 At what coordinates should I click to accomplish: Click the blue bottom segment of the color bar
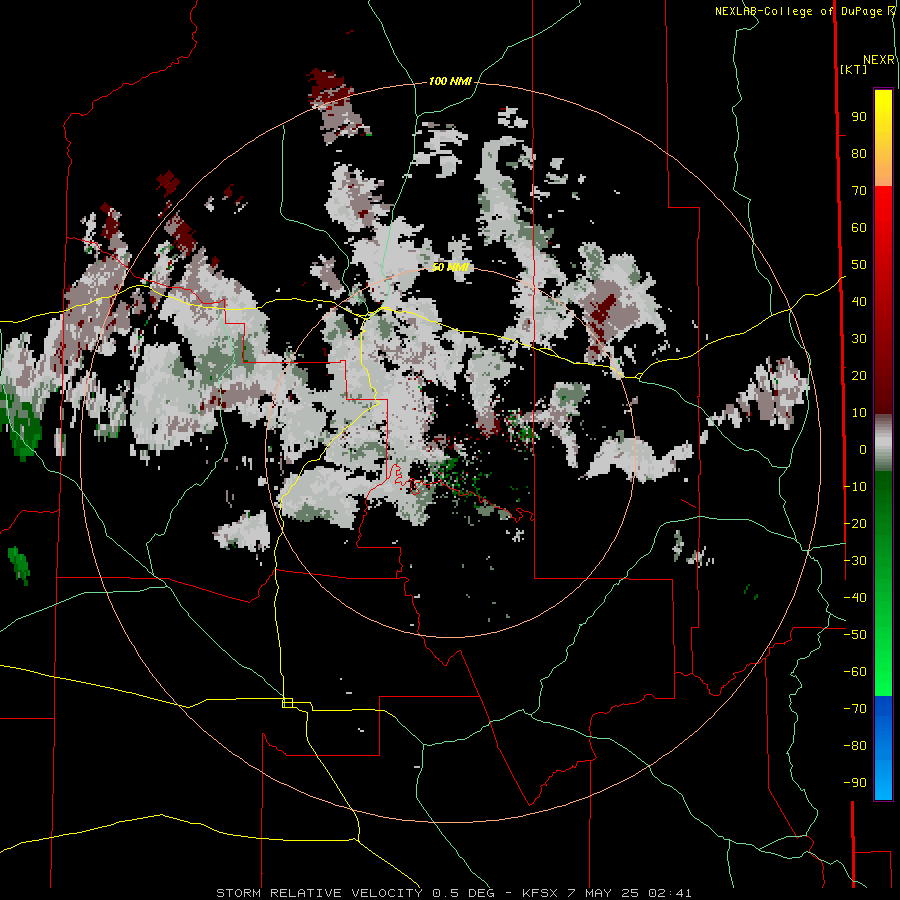click(883, 748)
